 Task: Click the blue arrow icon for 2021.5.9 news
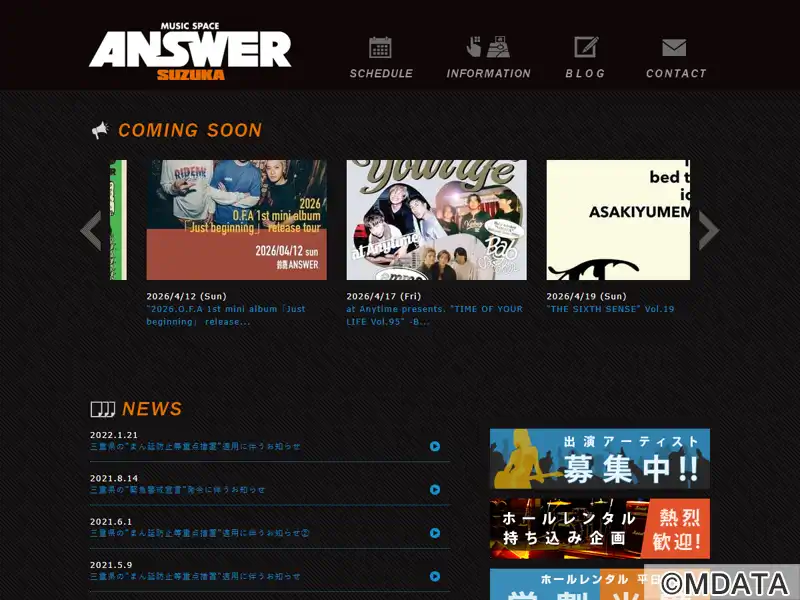click(x=435, y=577)
